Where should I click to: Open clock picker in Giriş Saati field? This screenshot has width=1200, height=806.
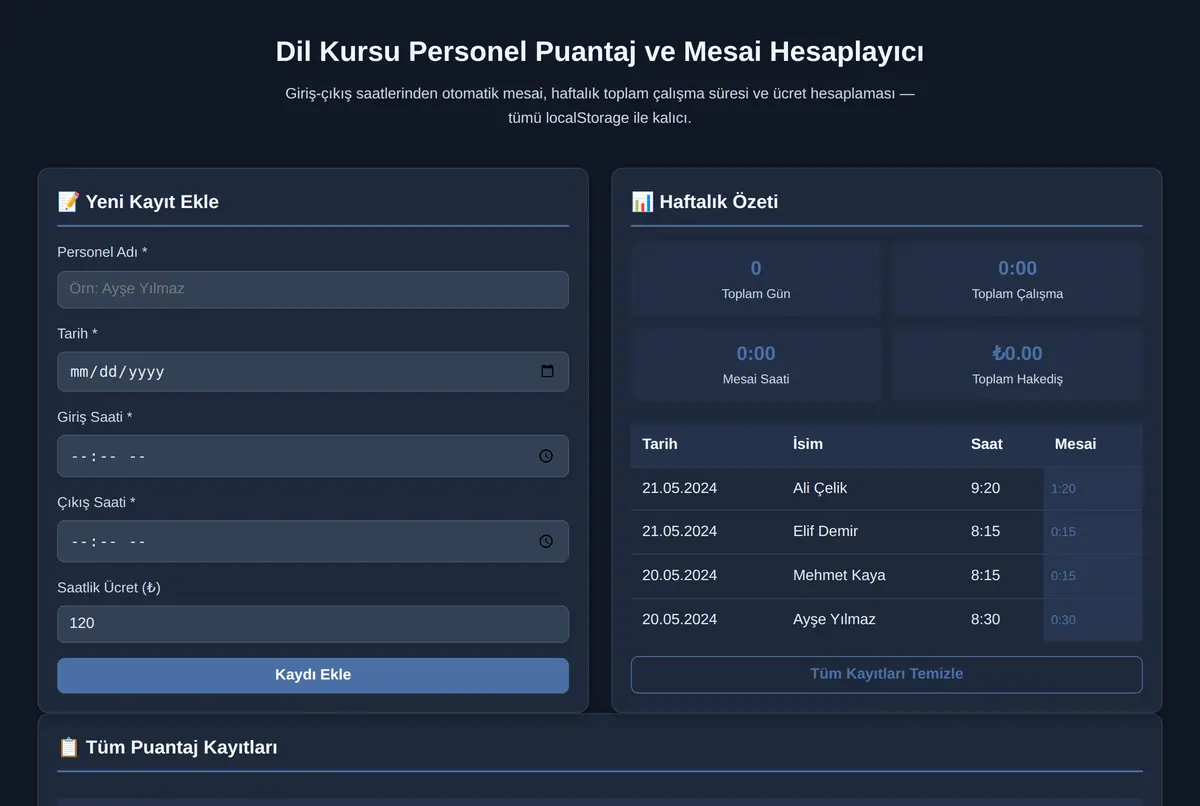click(x=546, y=456)
